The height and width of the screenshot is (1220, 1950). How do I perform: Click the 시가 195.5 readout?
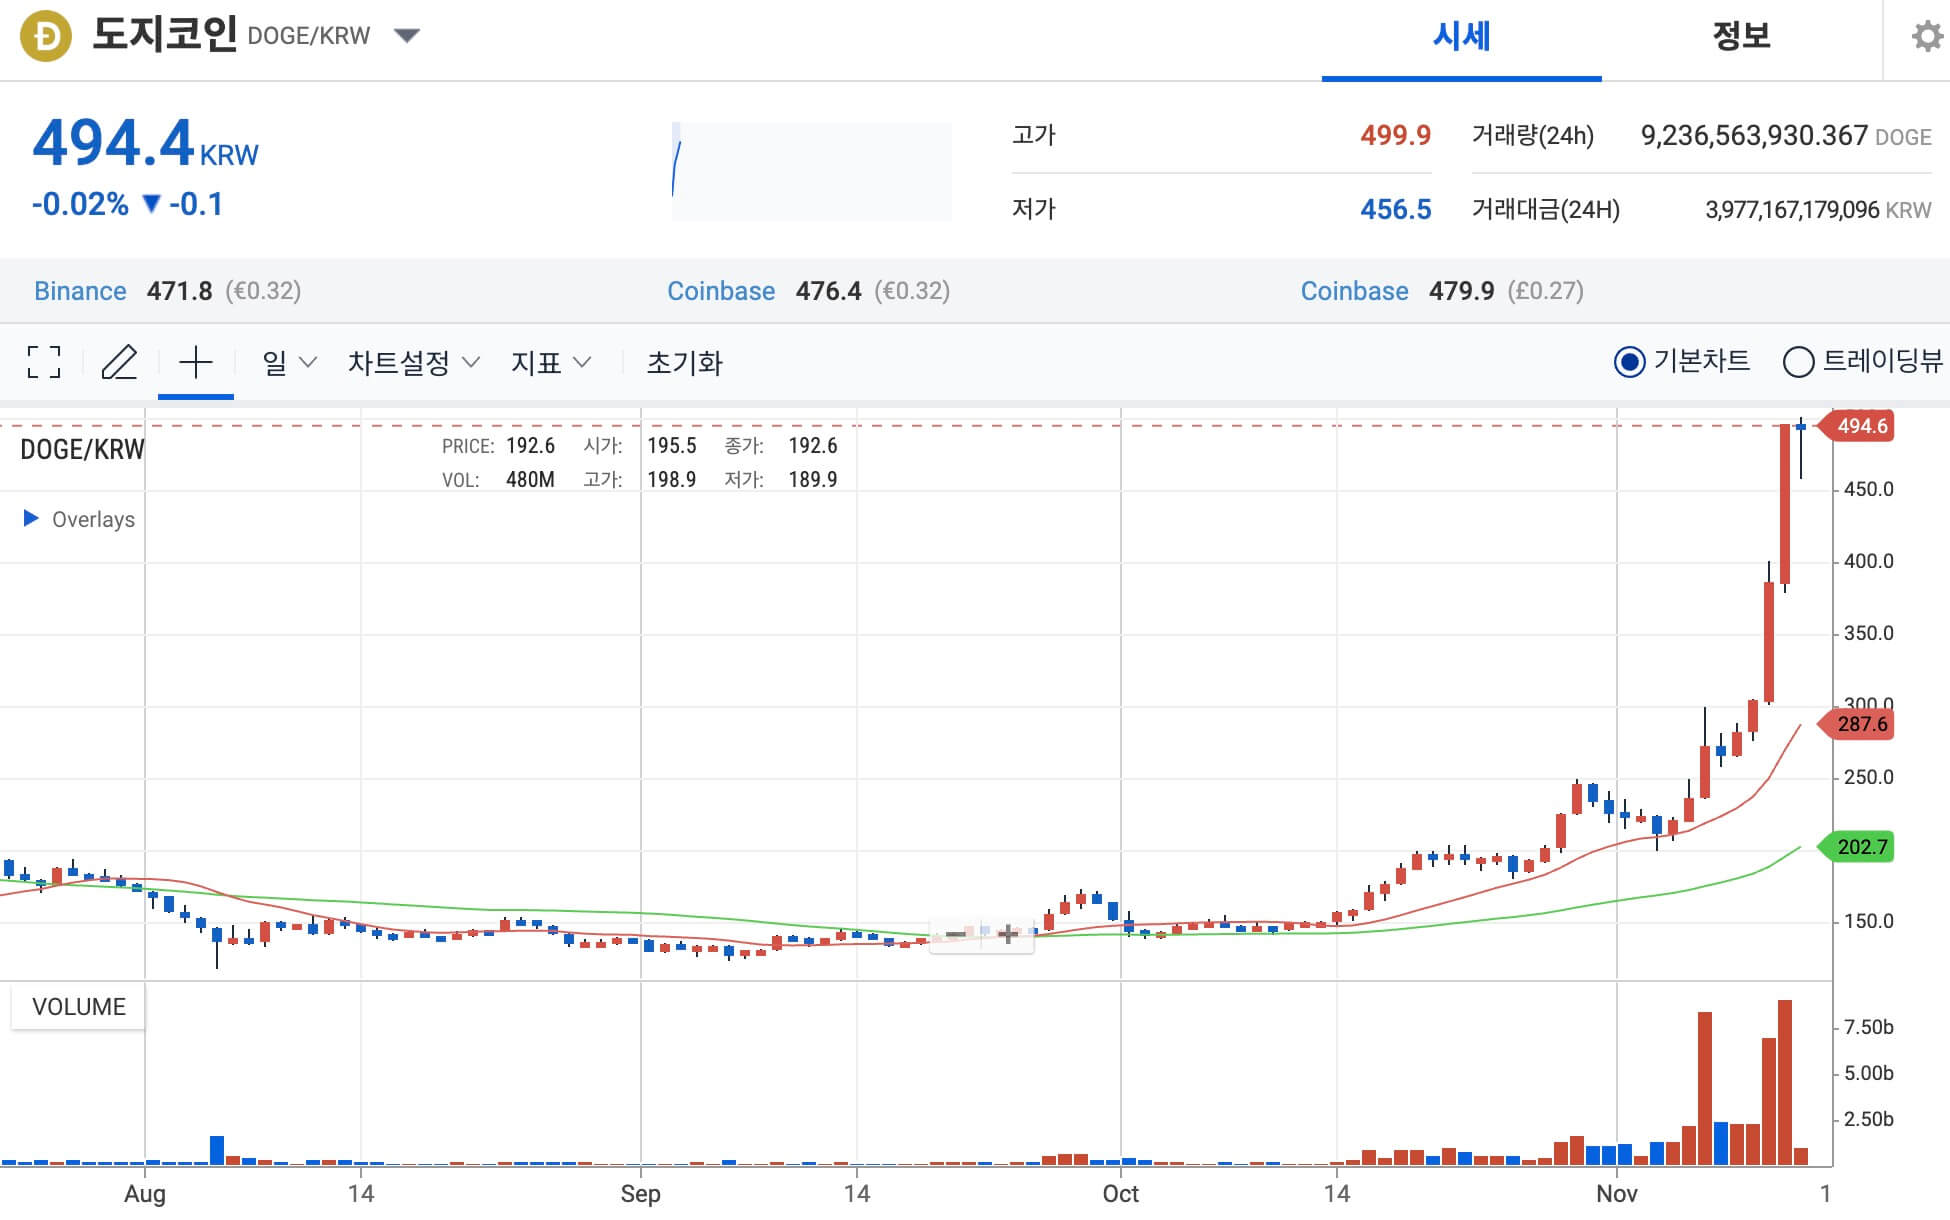coord(640,446)
